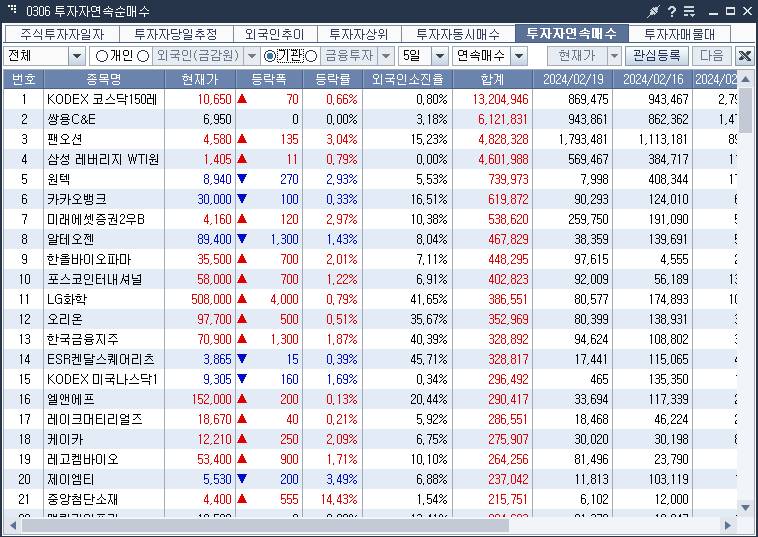Click the 14.43% change rate cell
Image resolution: width=758 pixels, height=537 pixels.
(339, 499)
